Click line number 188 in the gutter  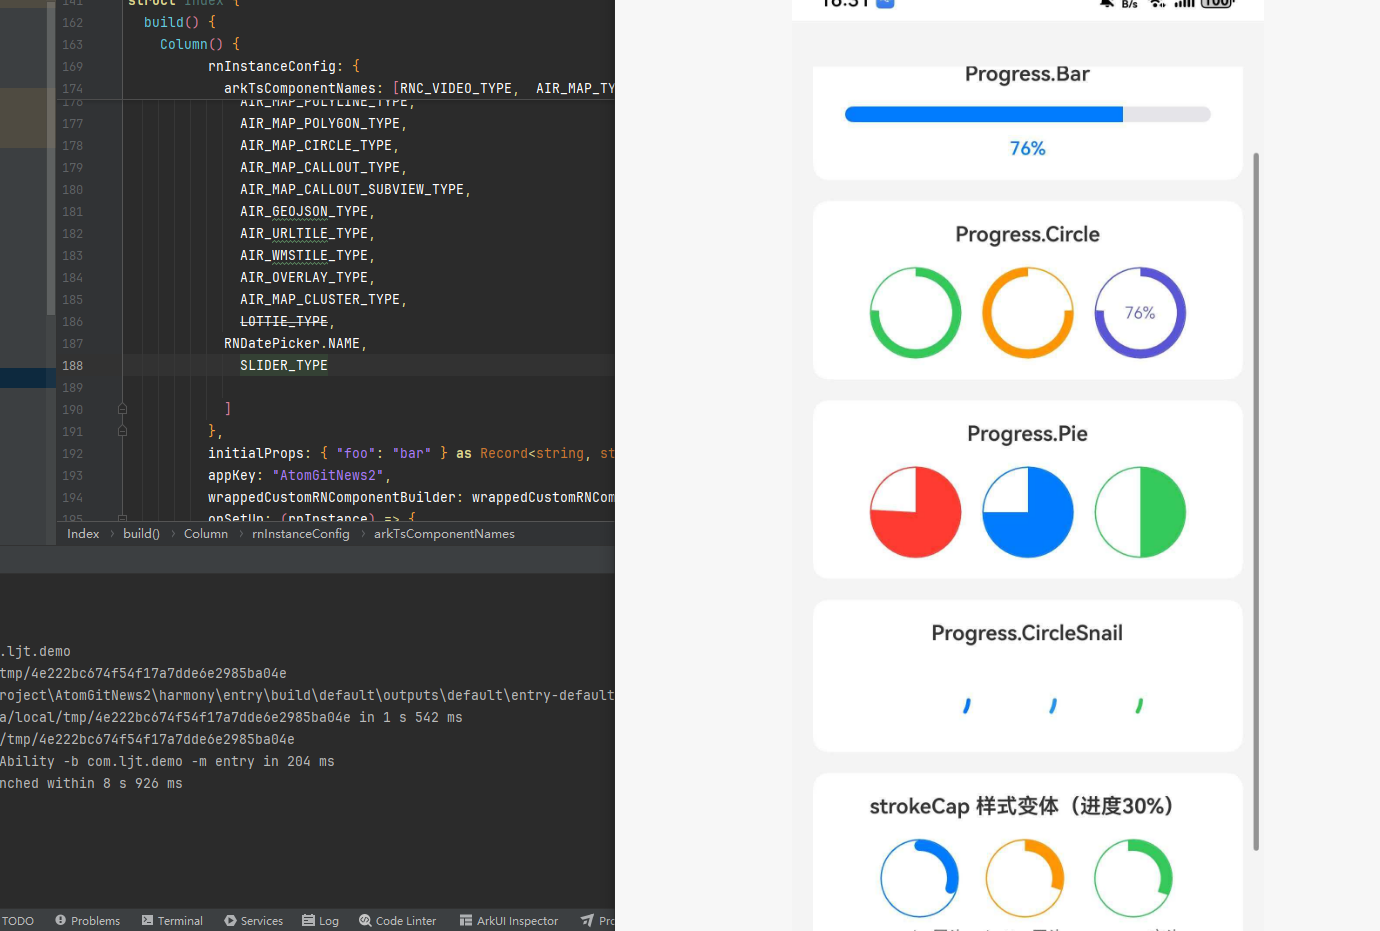73,365
